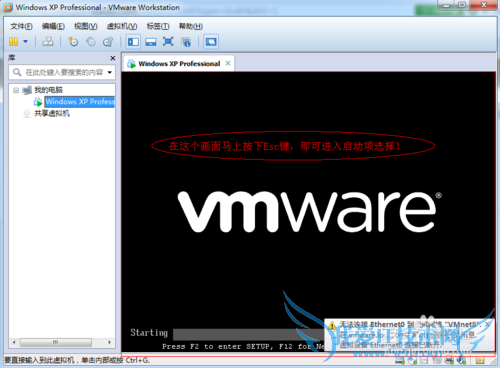Close the Ethernet0 warning notification
Viewport: 500px width, 368px height.
tap(488, 324)
